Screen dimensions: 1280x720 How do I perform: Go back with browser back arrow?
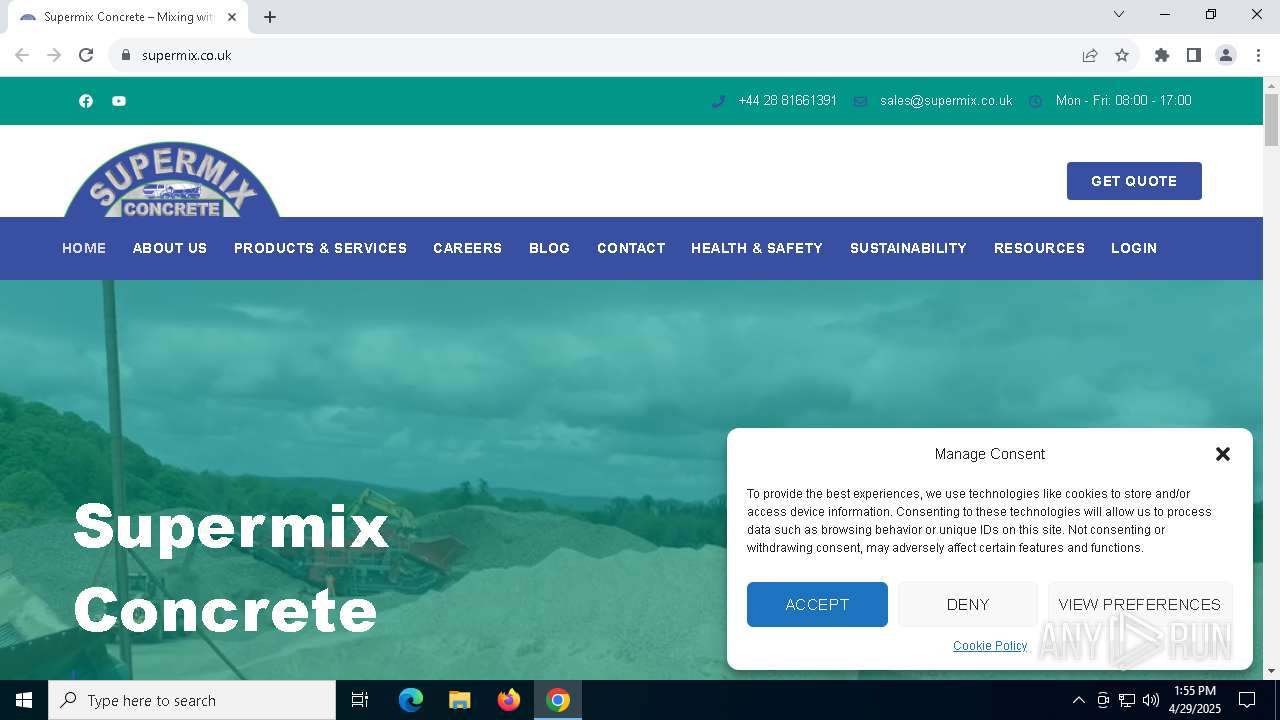point(22,55)
